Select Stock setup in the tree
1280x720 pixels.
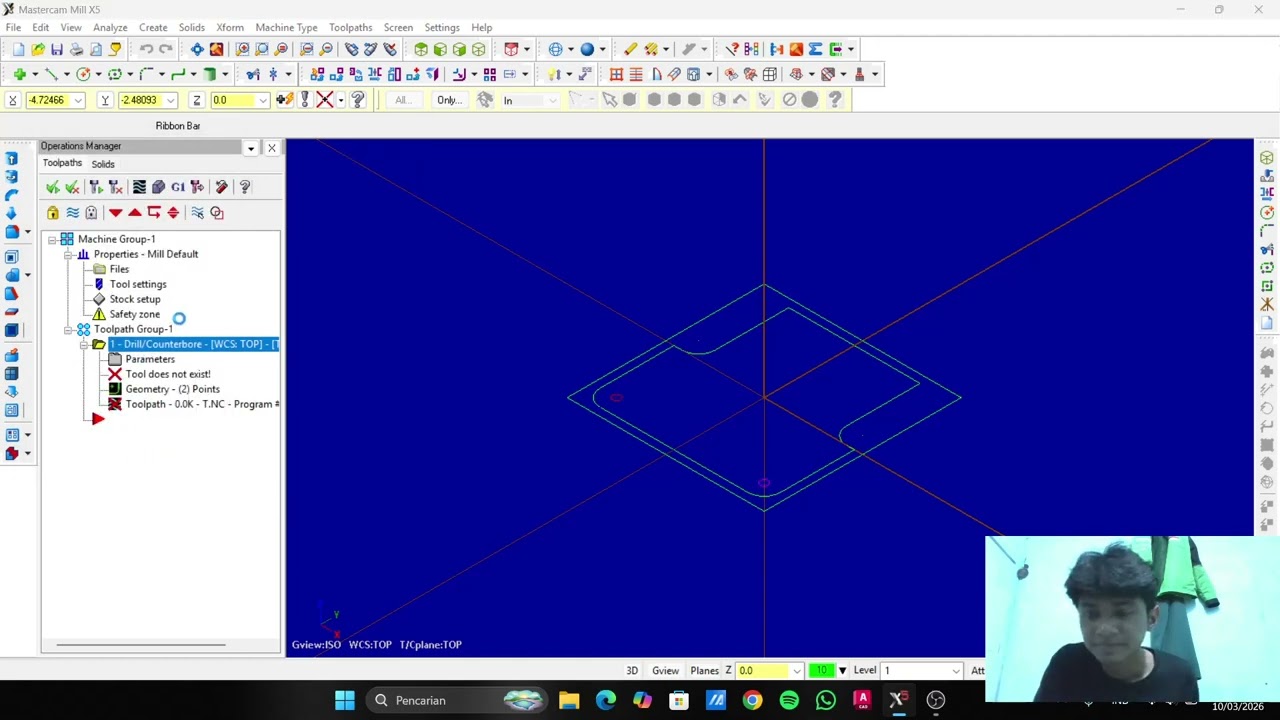(x=135, y=299)
